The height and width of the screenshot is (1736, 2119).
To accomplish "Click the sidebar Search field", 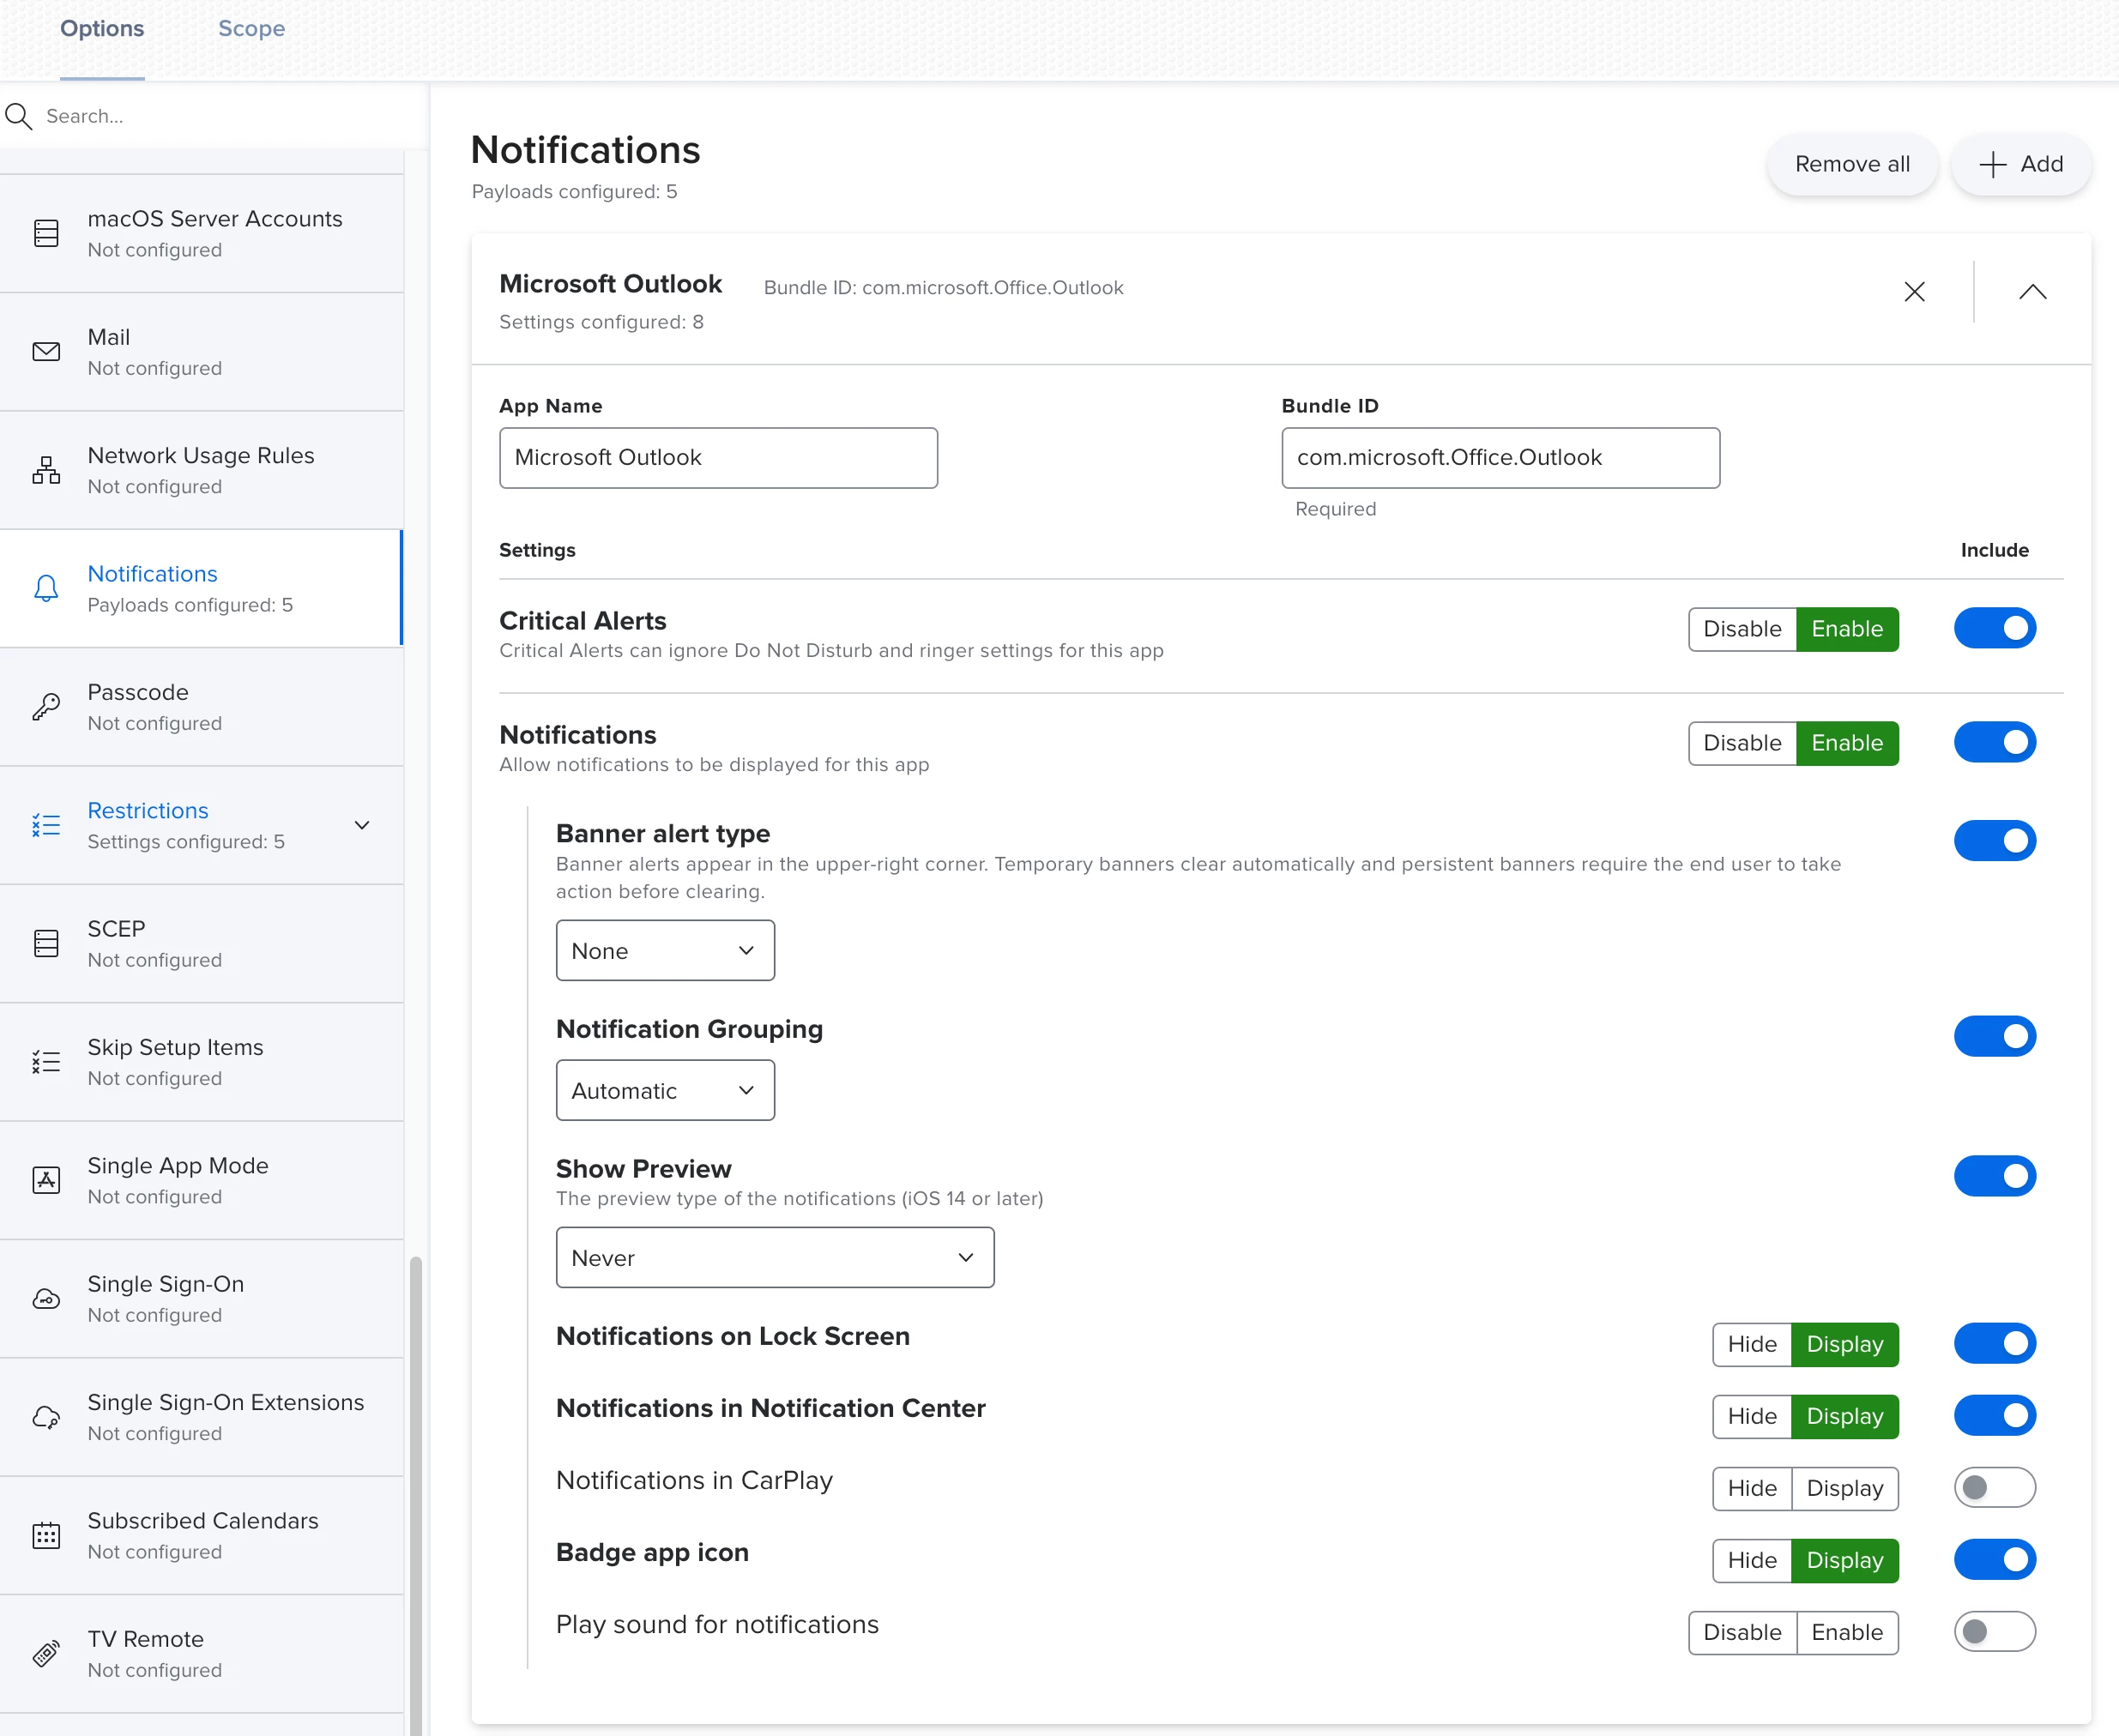I will coord(215,116).
